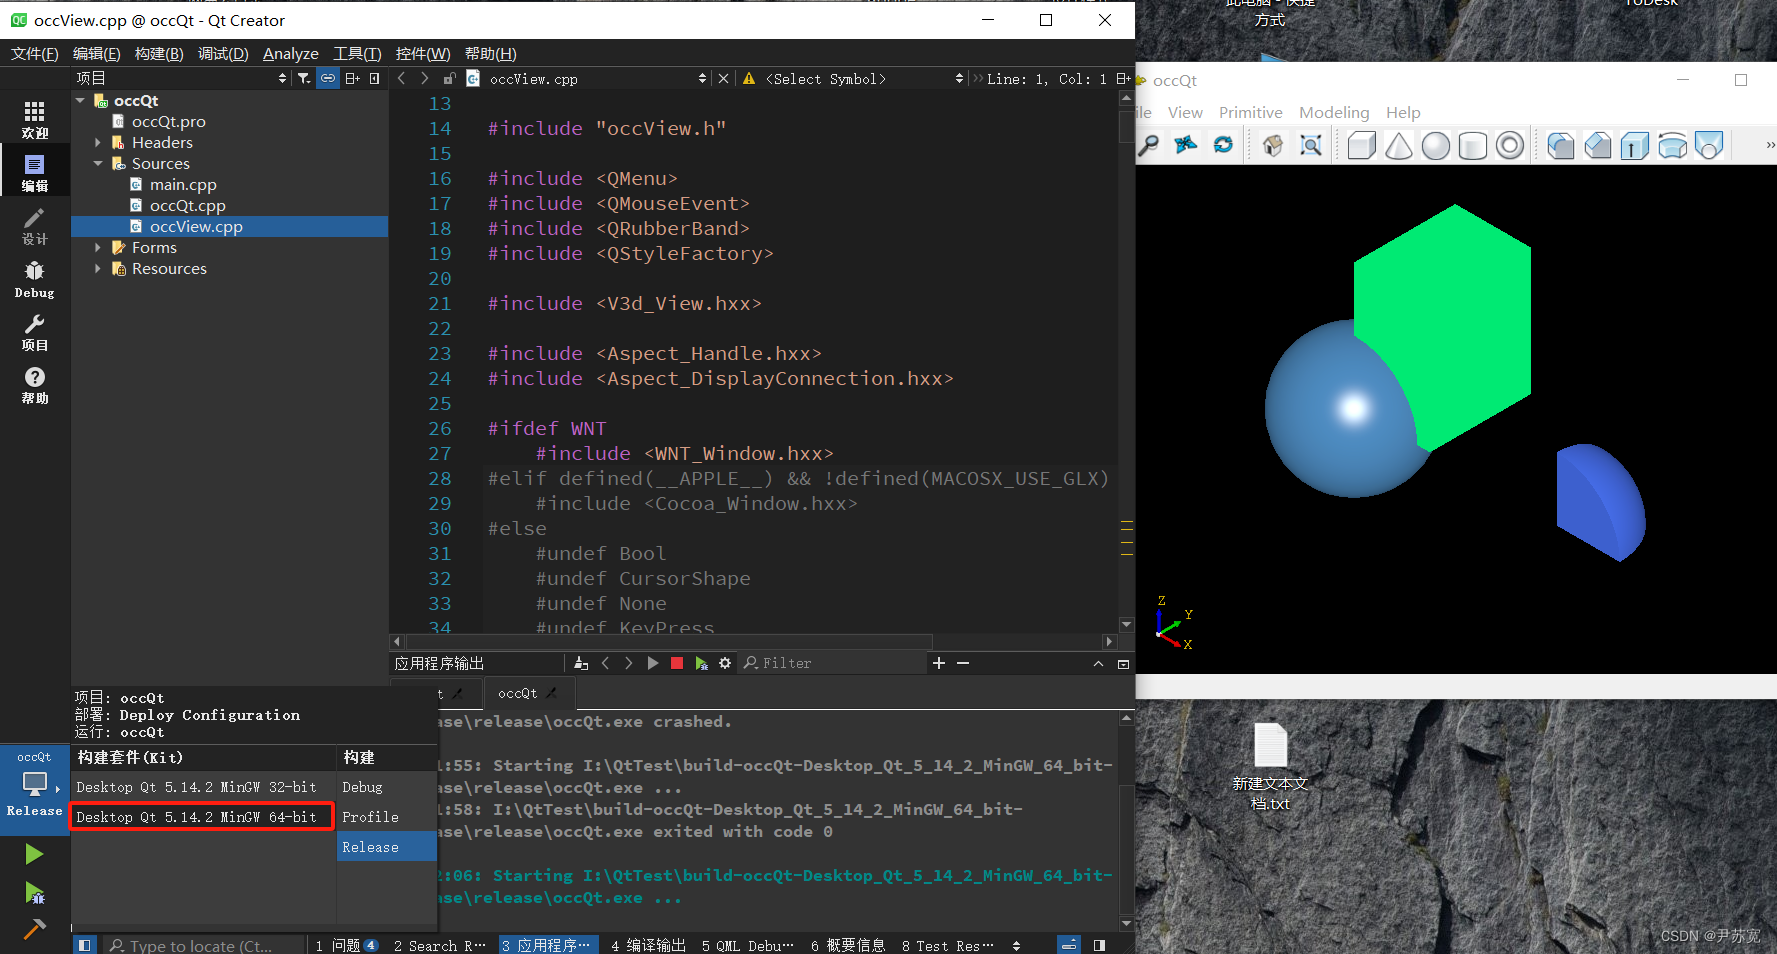This screenshot has width=1777, height=954.
Task: Create a box primitive in occQt
Action: point(1361,145)
